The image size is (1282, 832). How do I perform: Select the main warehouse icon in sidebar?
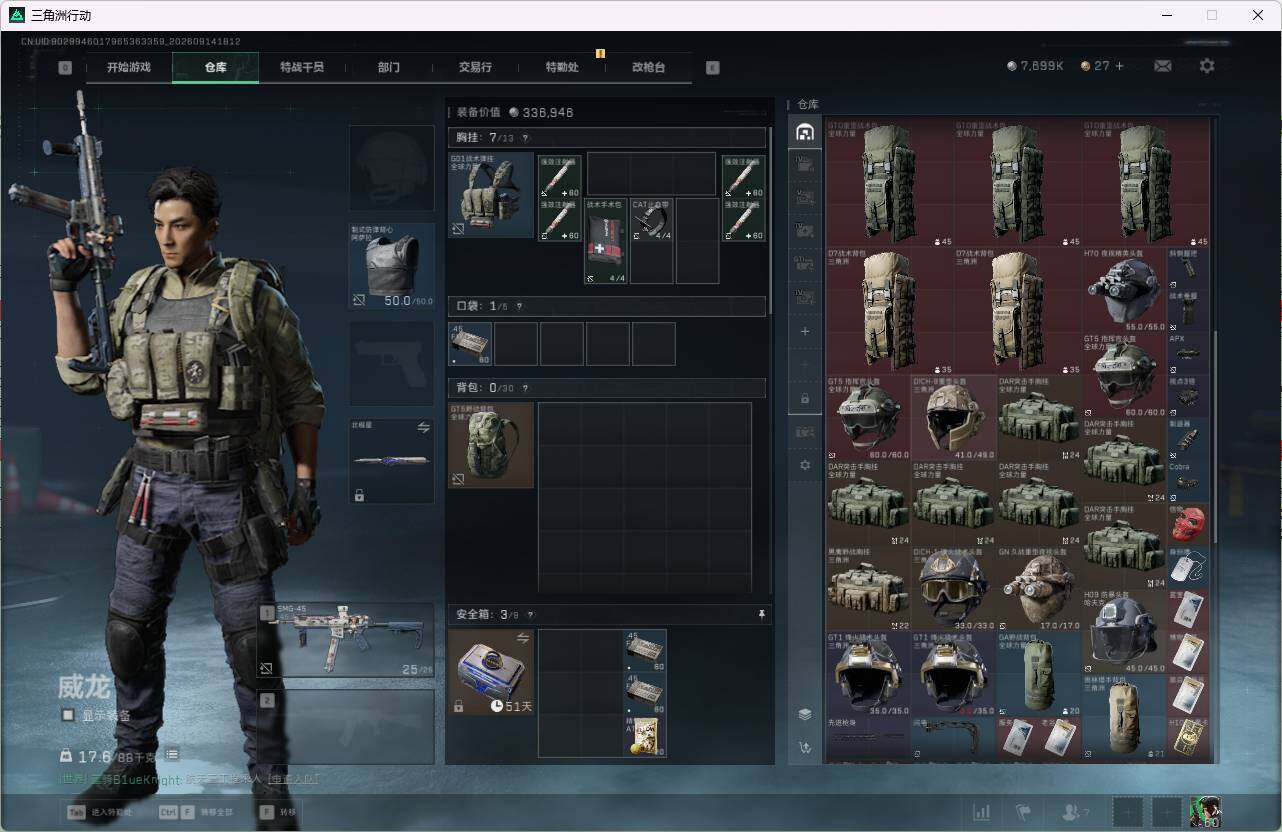(805, 132)
